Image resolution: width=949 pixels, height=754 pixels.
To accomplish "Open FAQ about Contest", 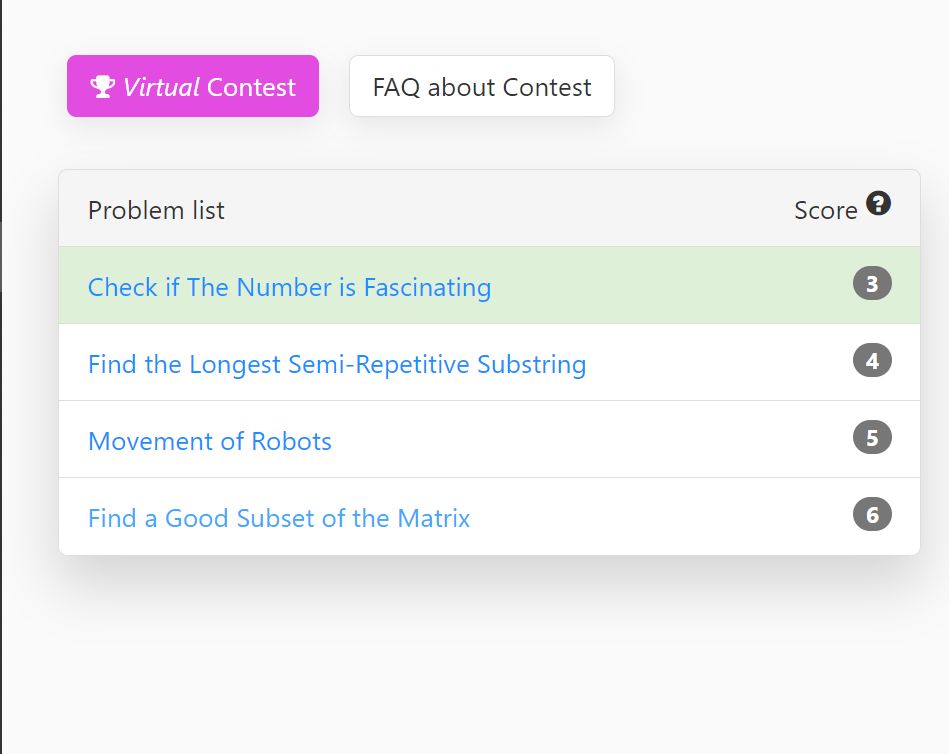I will click(x=482, y=86).
